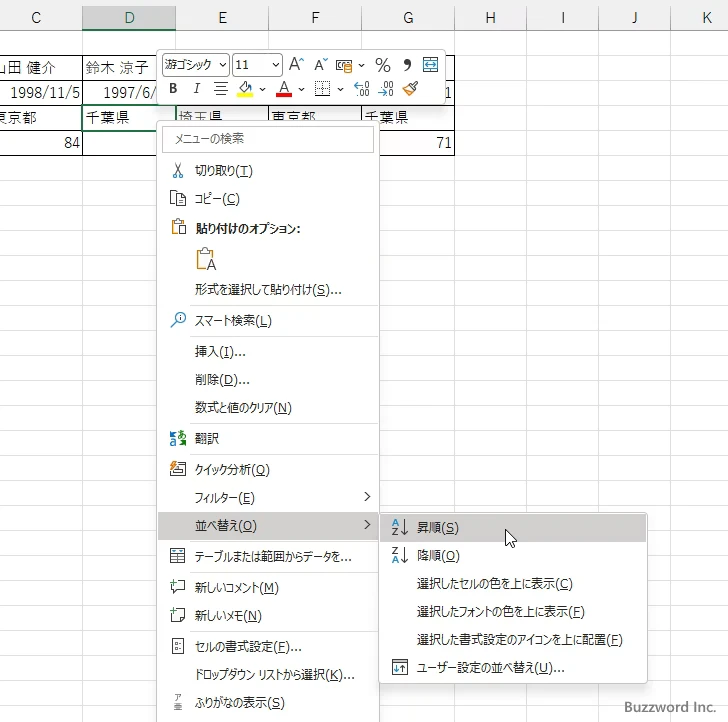Click the merge and center icon
This screenshot has width=728, height=722.
431,65
